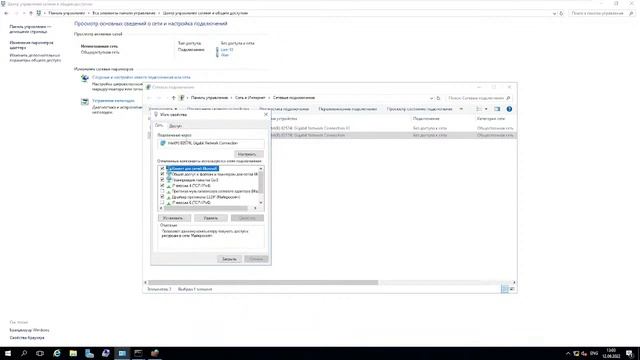This screenshot has height=360, width=640.
Task: Click Просмотр состояния подключения toolbar item
Action: [x=420, y=109]
